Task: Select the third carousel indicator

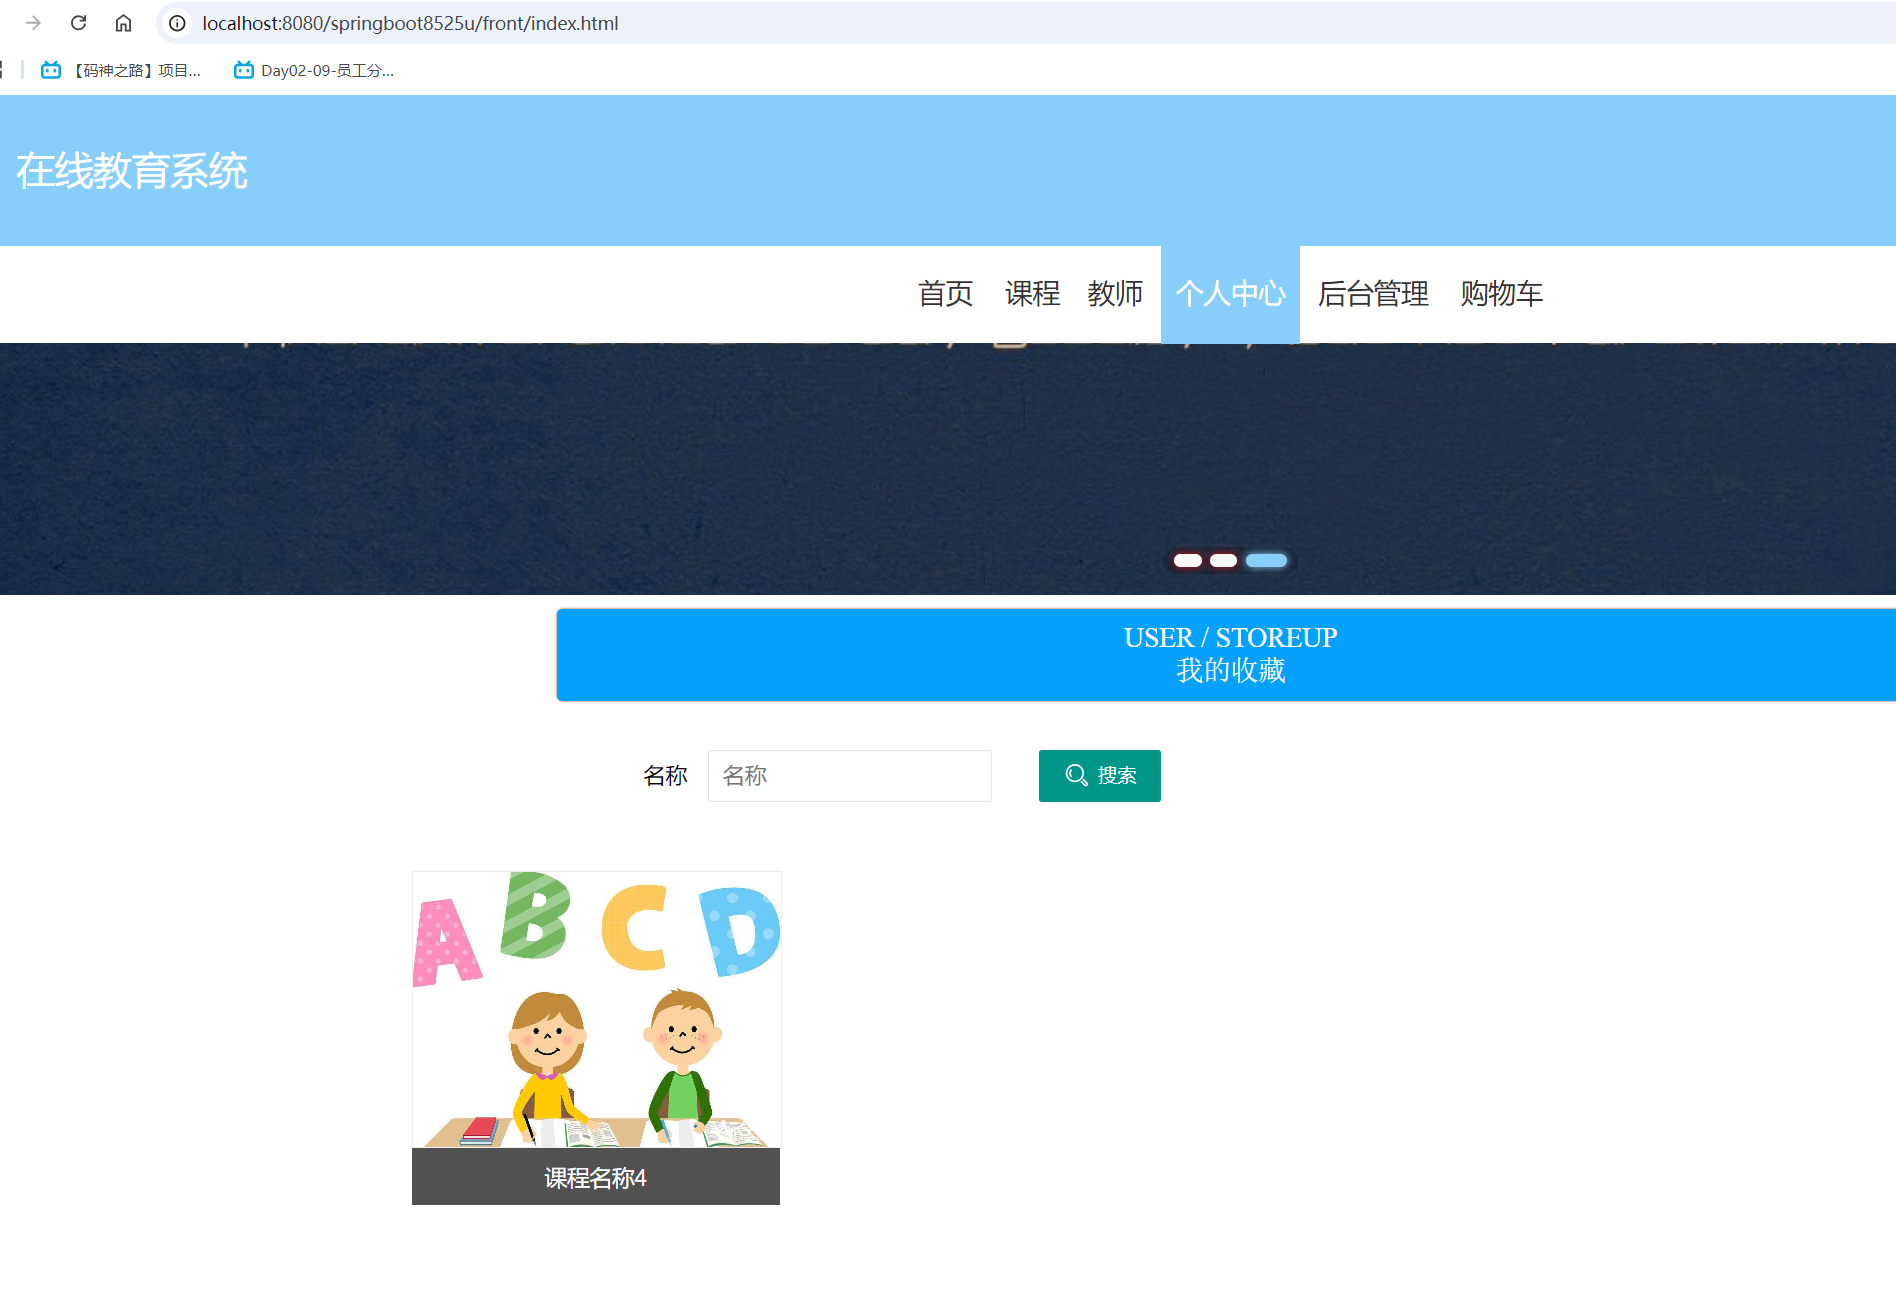Action: point(1266,560)
